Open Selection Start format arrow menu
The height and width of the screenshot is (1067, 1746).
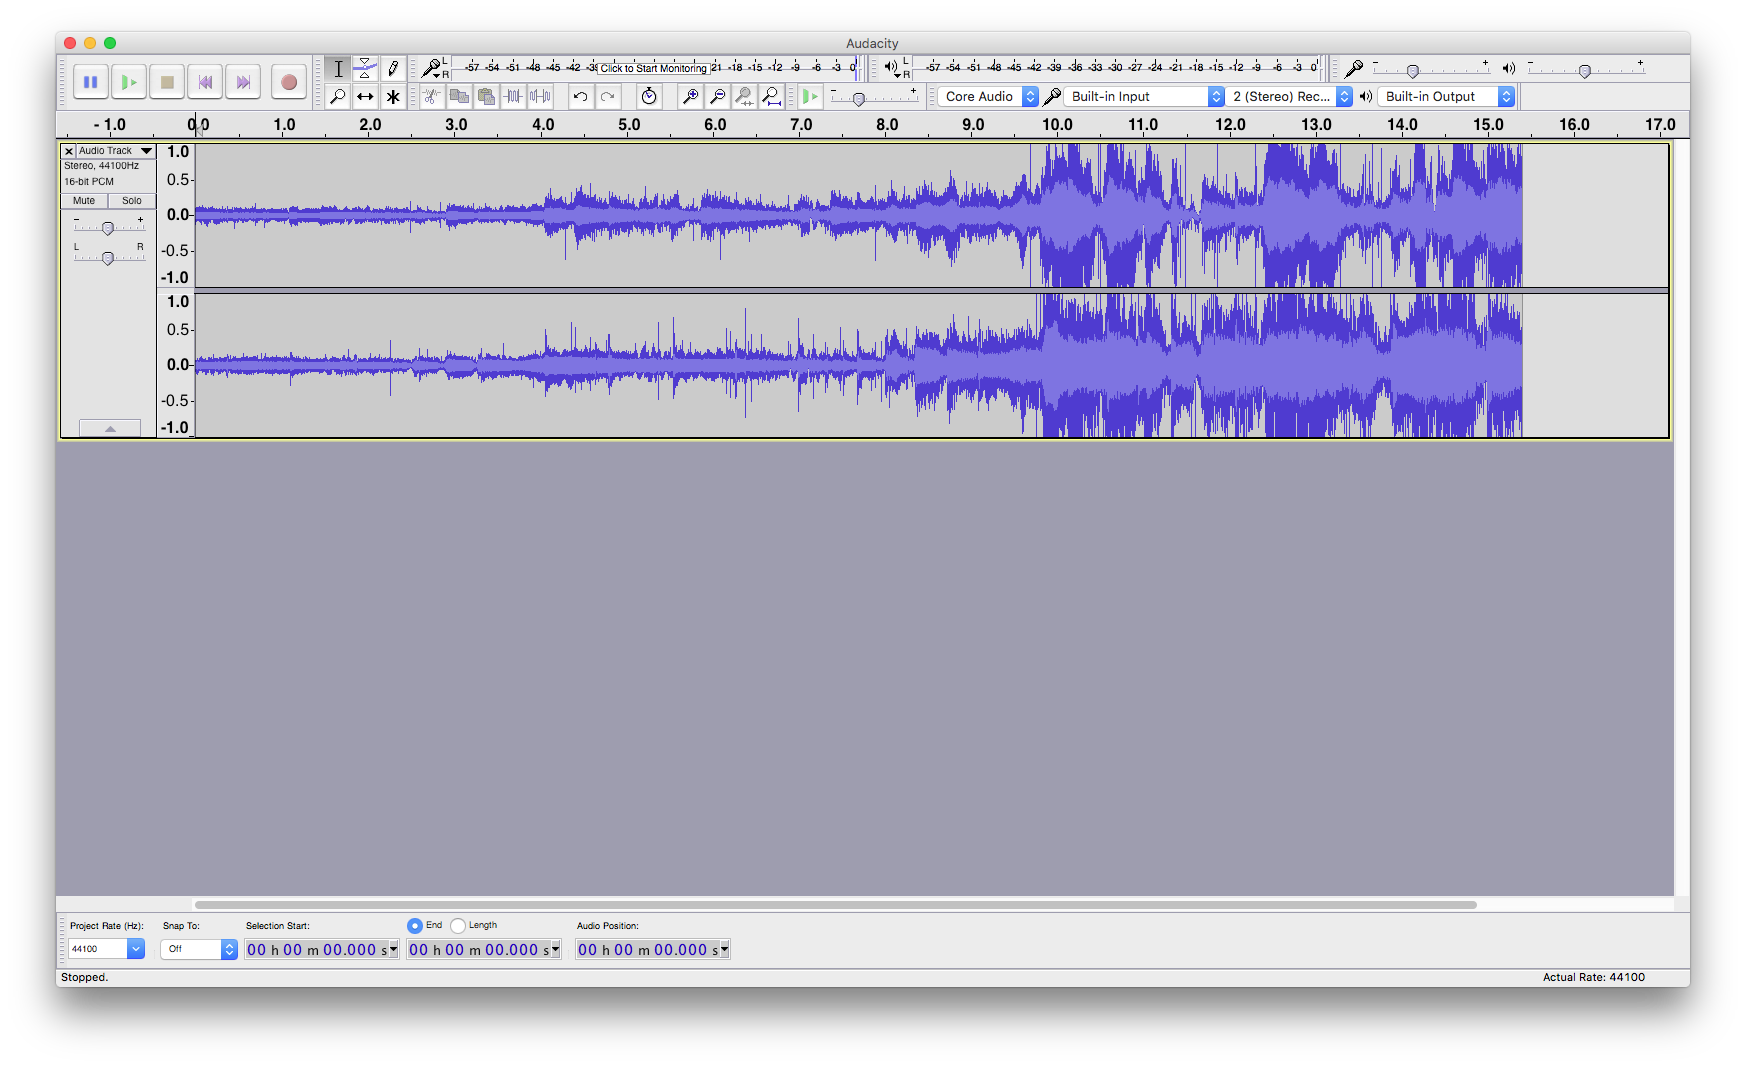[394, 950]
